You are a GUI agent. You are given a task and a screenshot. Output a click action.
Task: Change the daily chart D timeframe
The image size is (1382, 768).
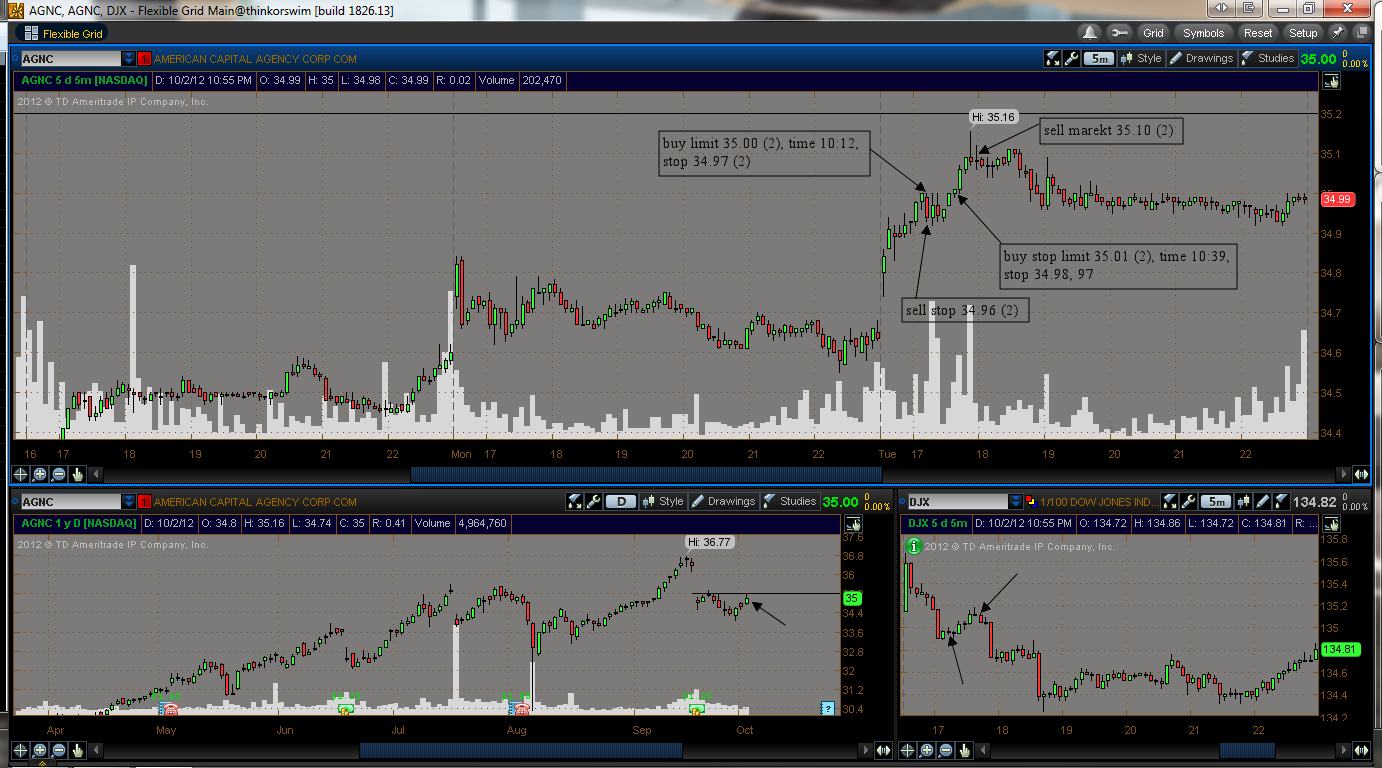[x=622, y=502]
